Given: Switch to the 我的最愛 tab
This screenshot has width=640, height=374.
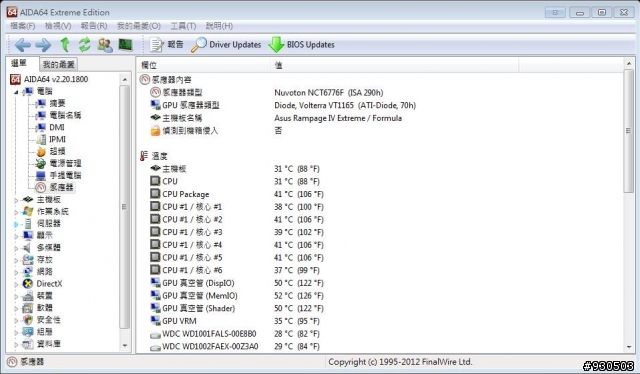Looking at the screenshot, I should coord(59,65).
